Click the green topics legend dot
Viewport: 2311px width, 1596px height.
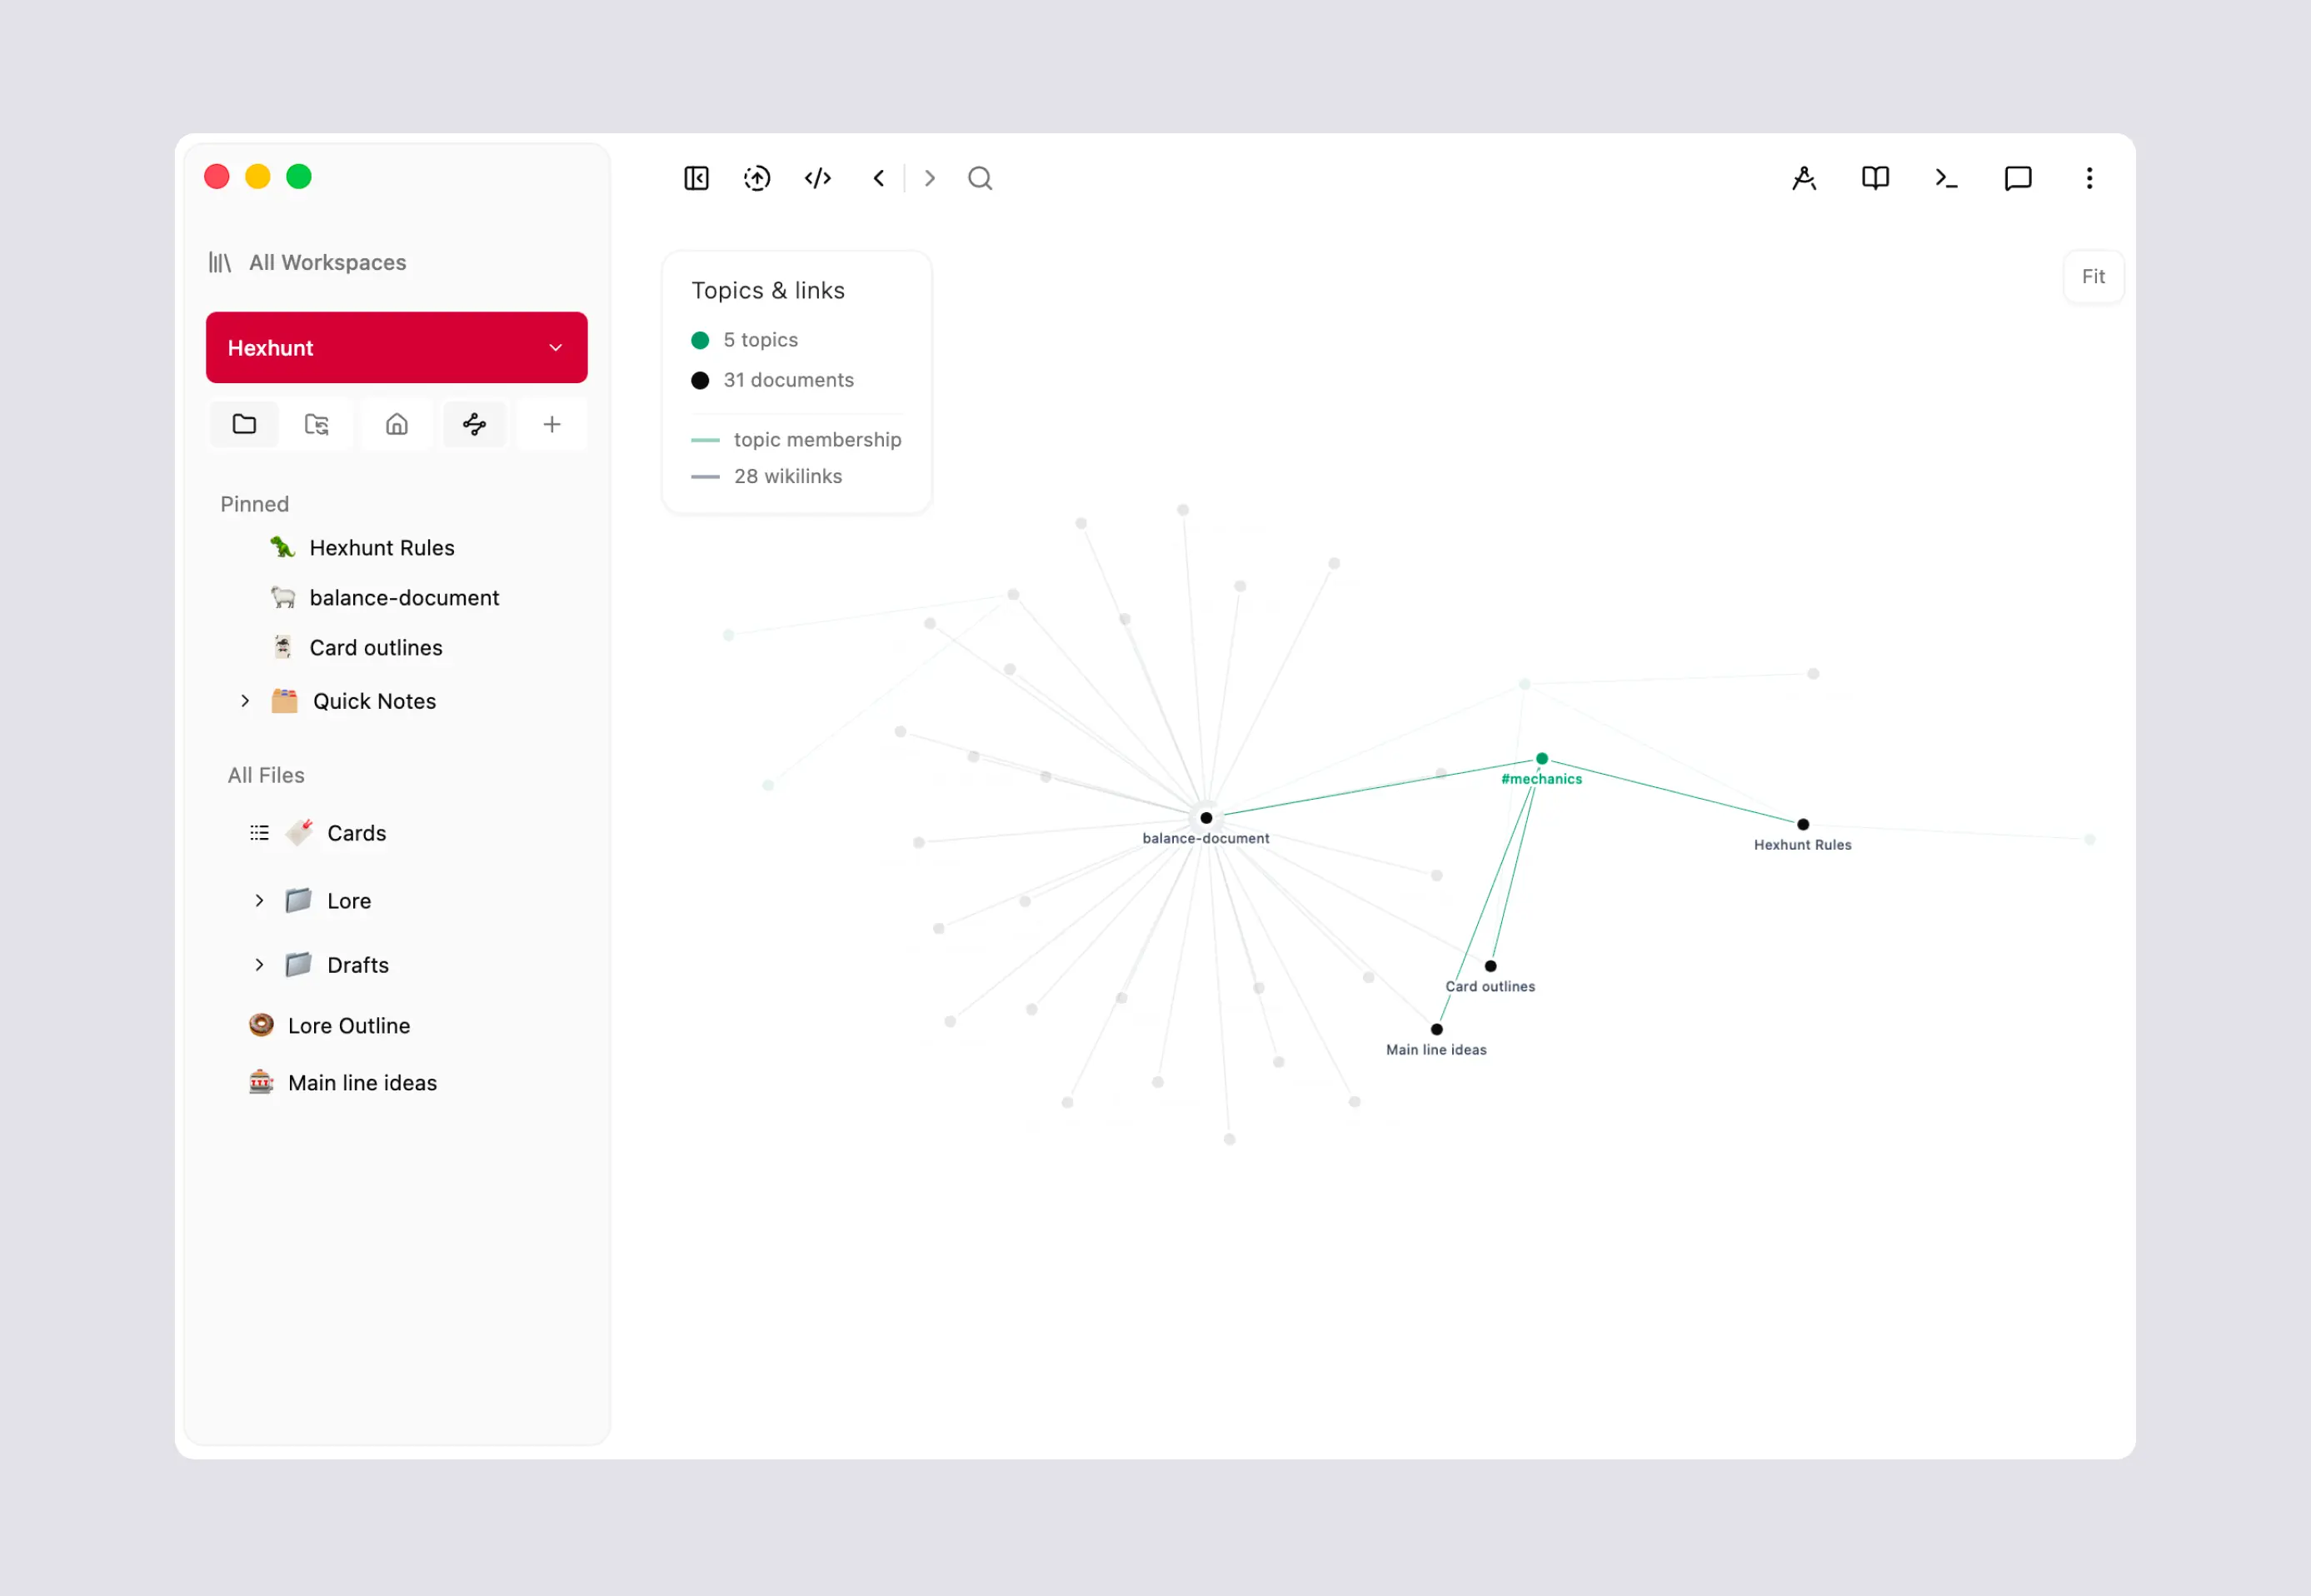point(700,340)
